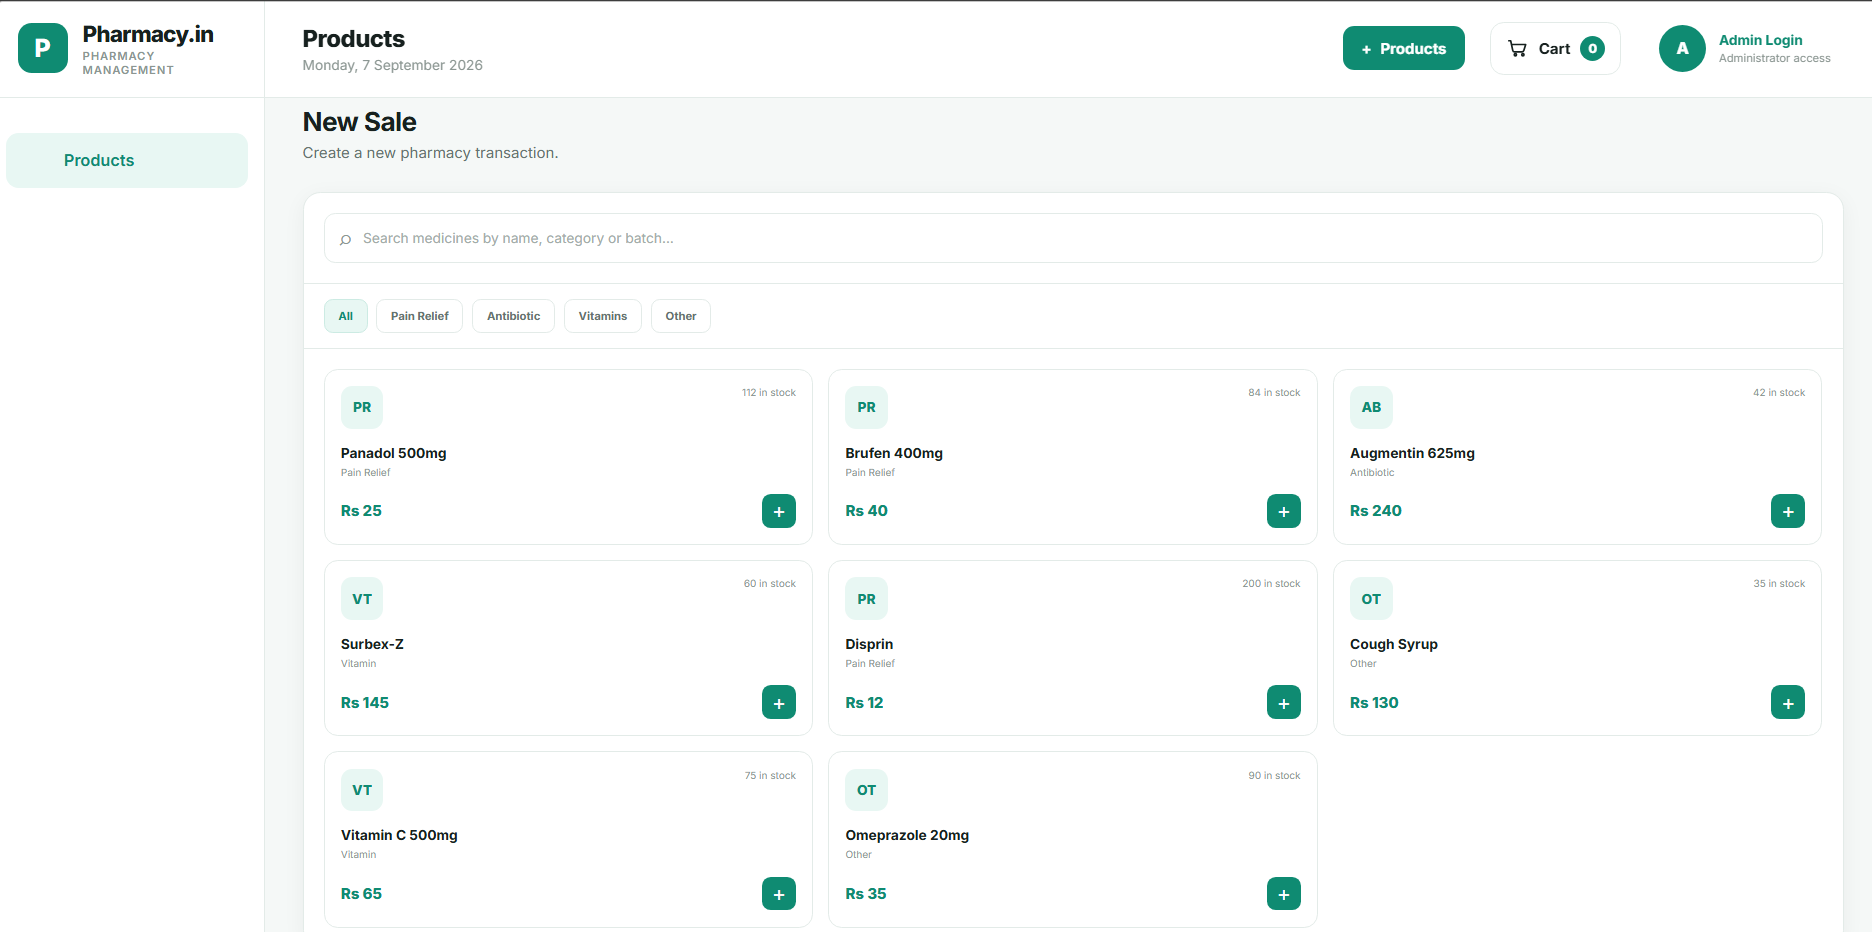
Task: Click the Vitamin C 500mg product name
Action: point(399,835)
